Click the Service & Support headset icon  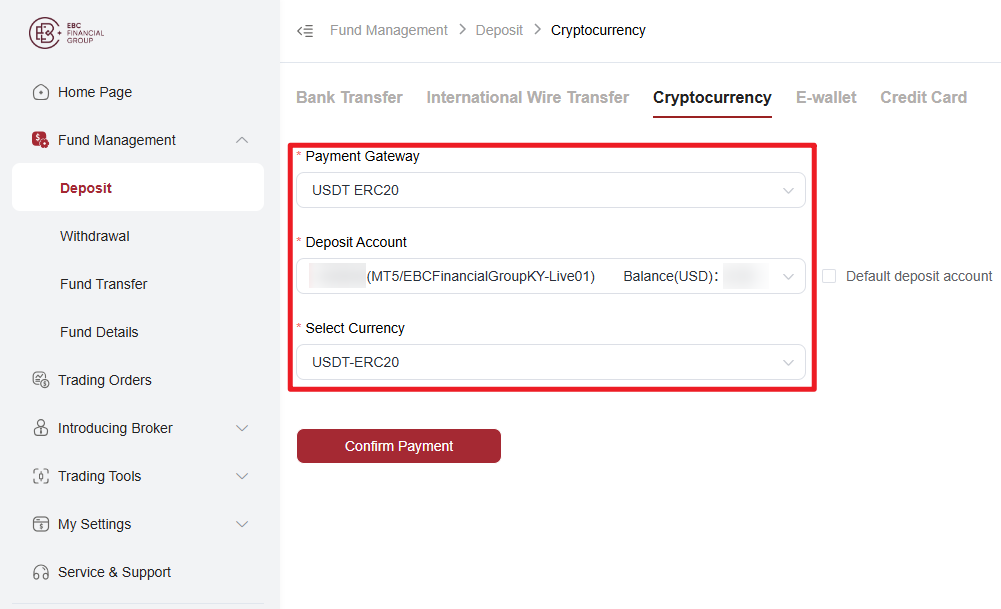pyautogui.click(x=41, y=572)
